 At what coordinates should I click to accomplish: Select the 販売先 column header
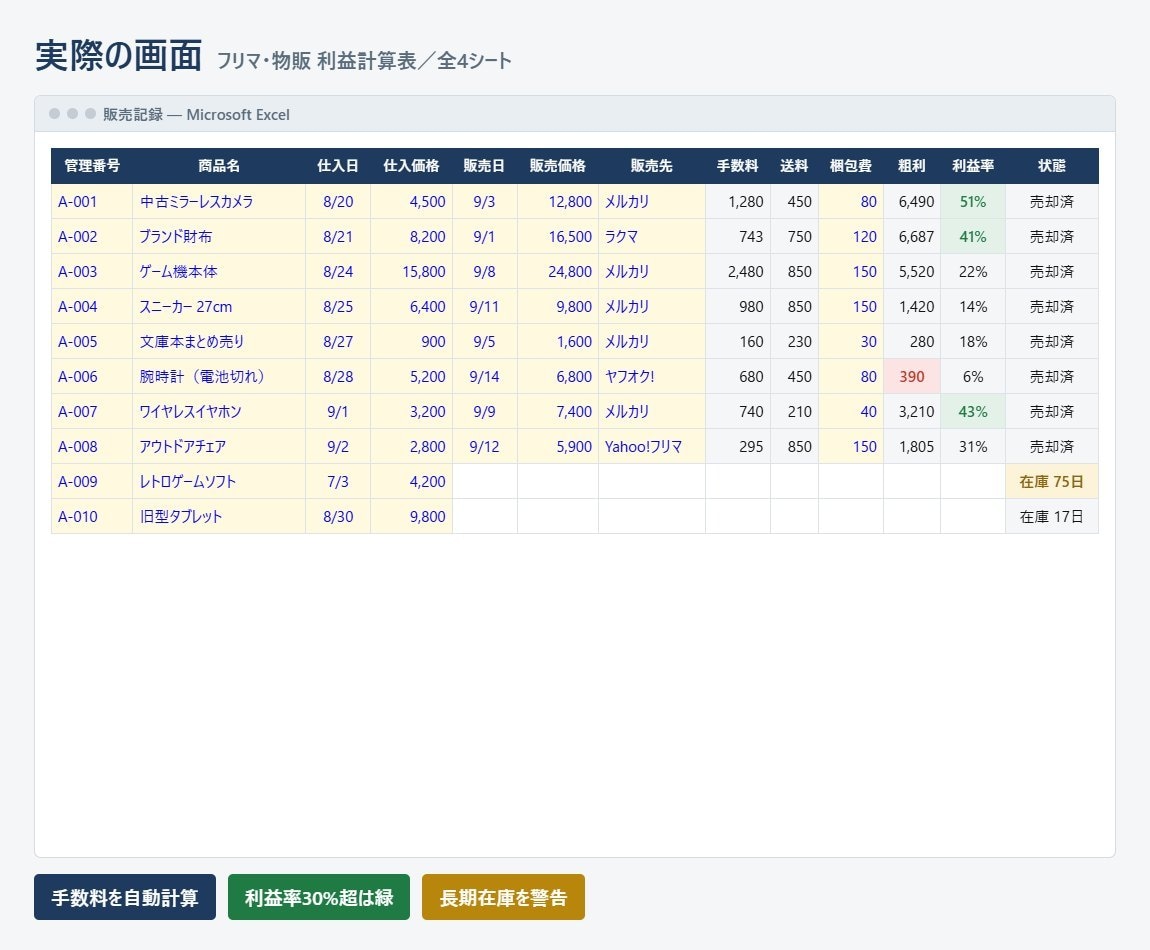pyautogui.click(x=652, y=166)
